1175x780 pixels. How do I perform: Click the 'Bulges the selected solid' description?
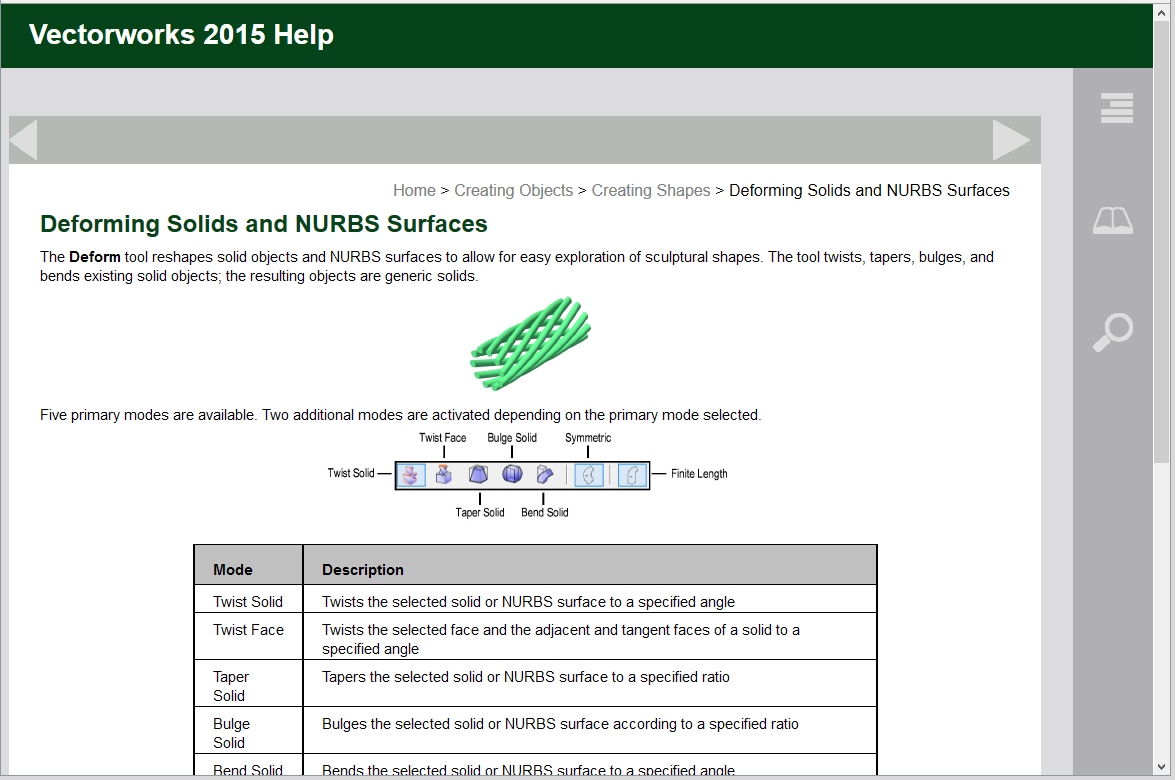click(560, 725)
